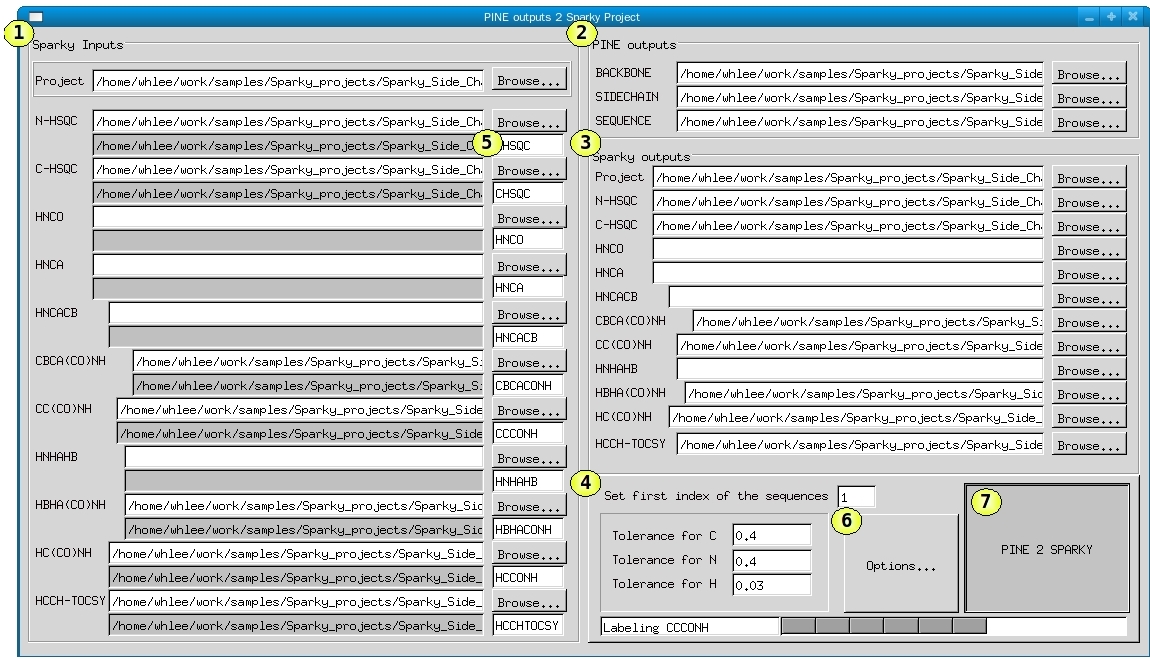The height and width of the screenshot is (659, 1150).
Task: Click the Tolerance for N field
Action: (772, 561)
